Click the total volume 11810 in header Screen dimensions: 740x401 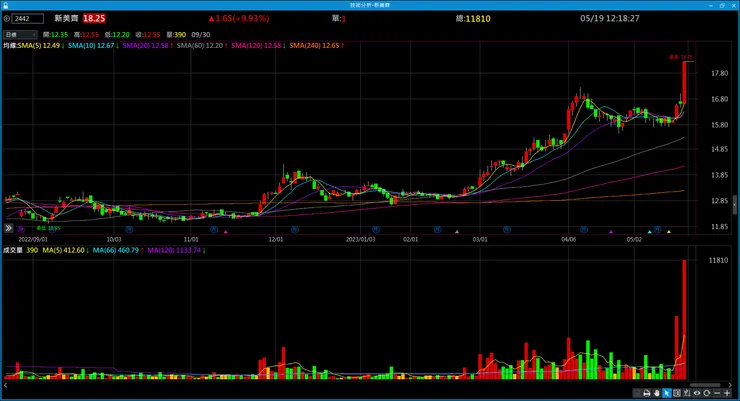tap(478, 18)
